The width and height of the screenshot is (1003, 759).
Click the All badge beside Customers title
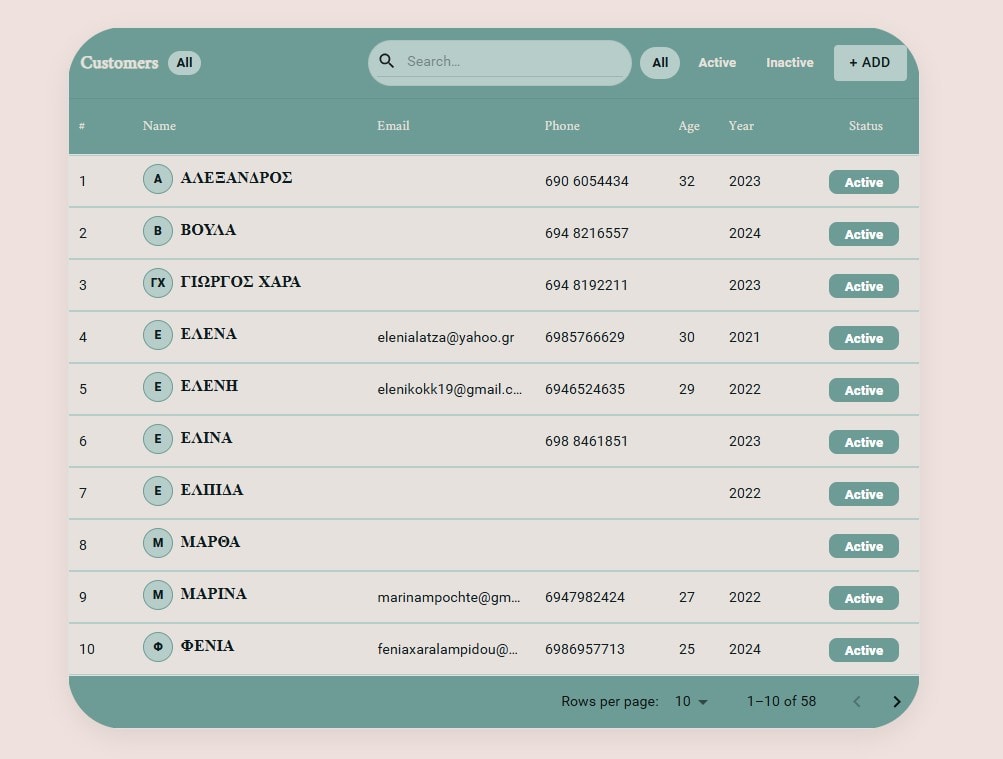click(x=184, y=63)
